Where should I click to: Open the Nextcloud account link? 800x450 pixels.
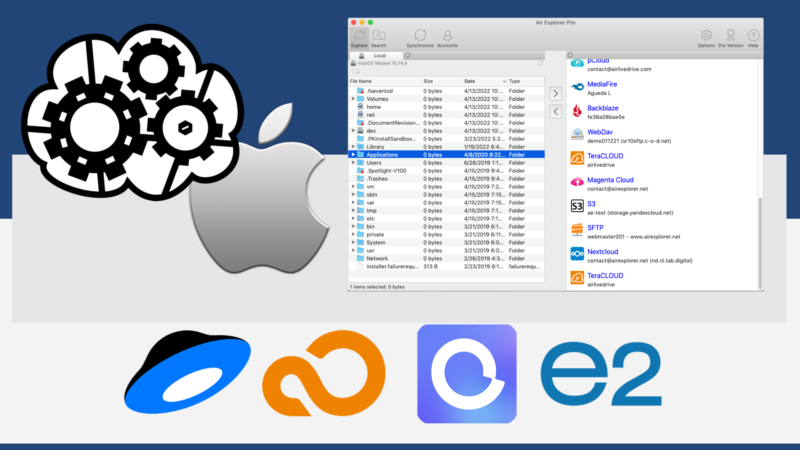(x=603, y=252)
